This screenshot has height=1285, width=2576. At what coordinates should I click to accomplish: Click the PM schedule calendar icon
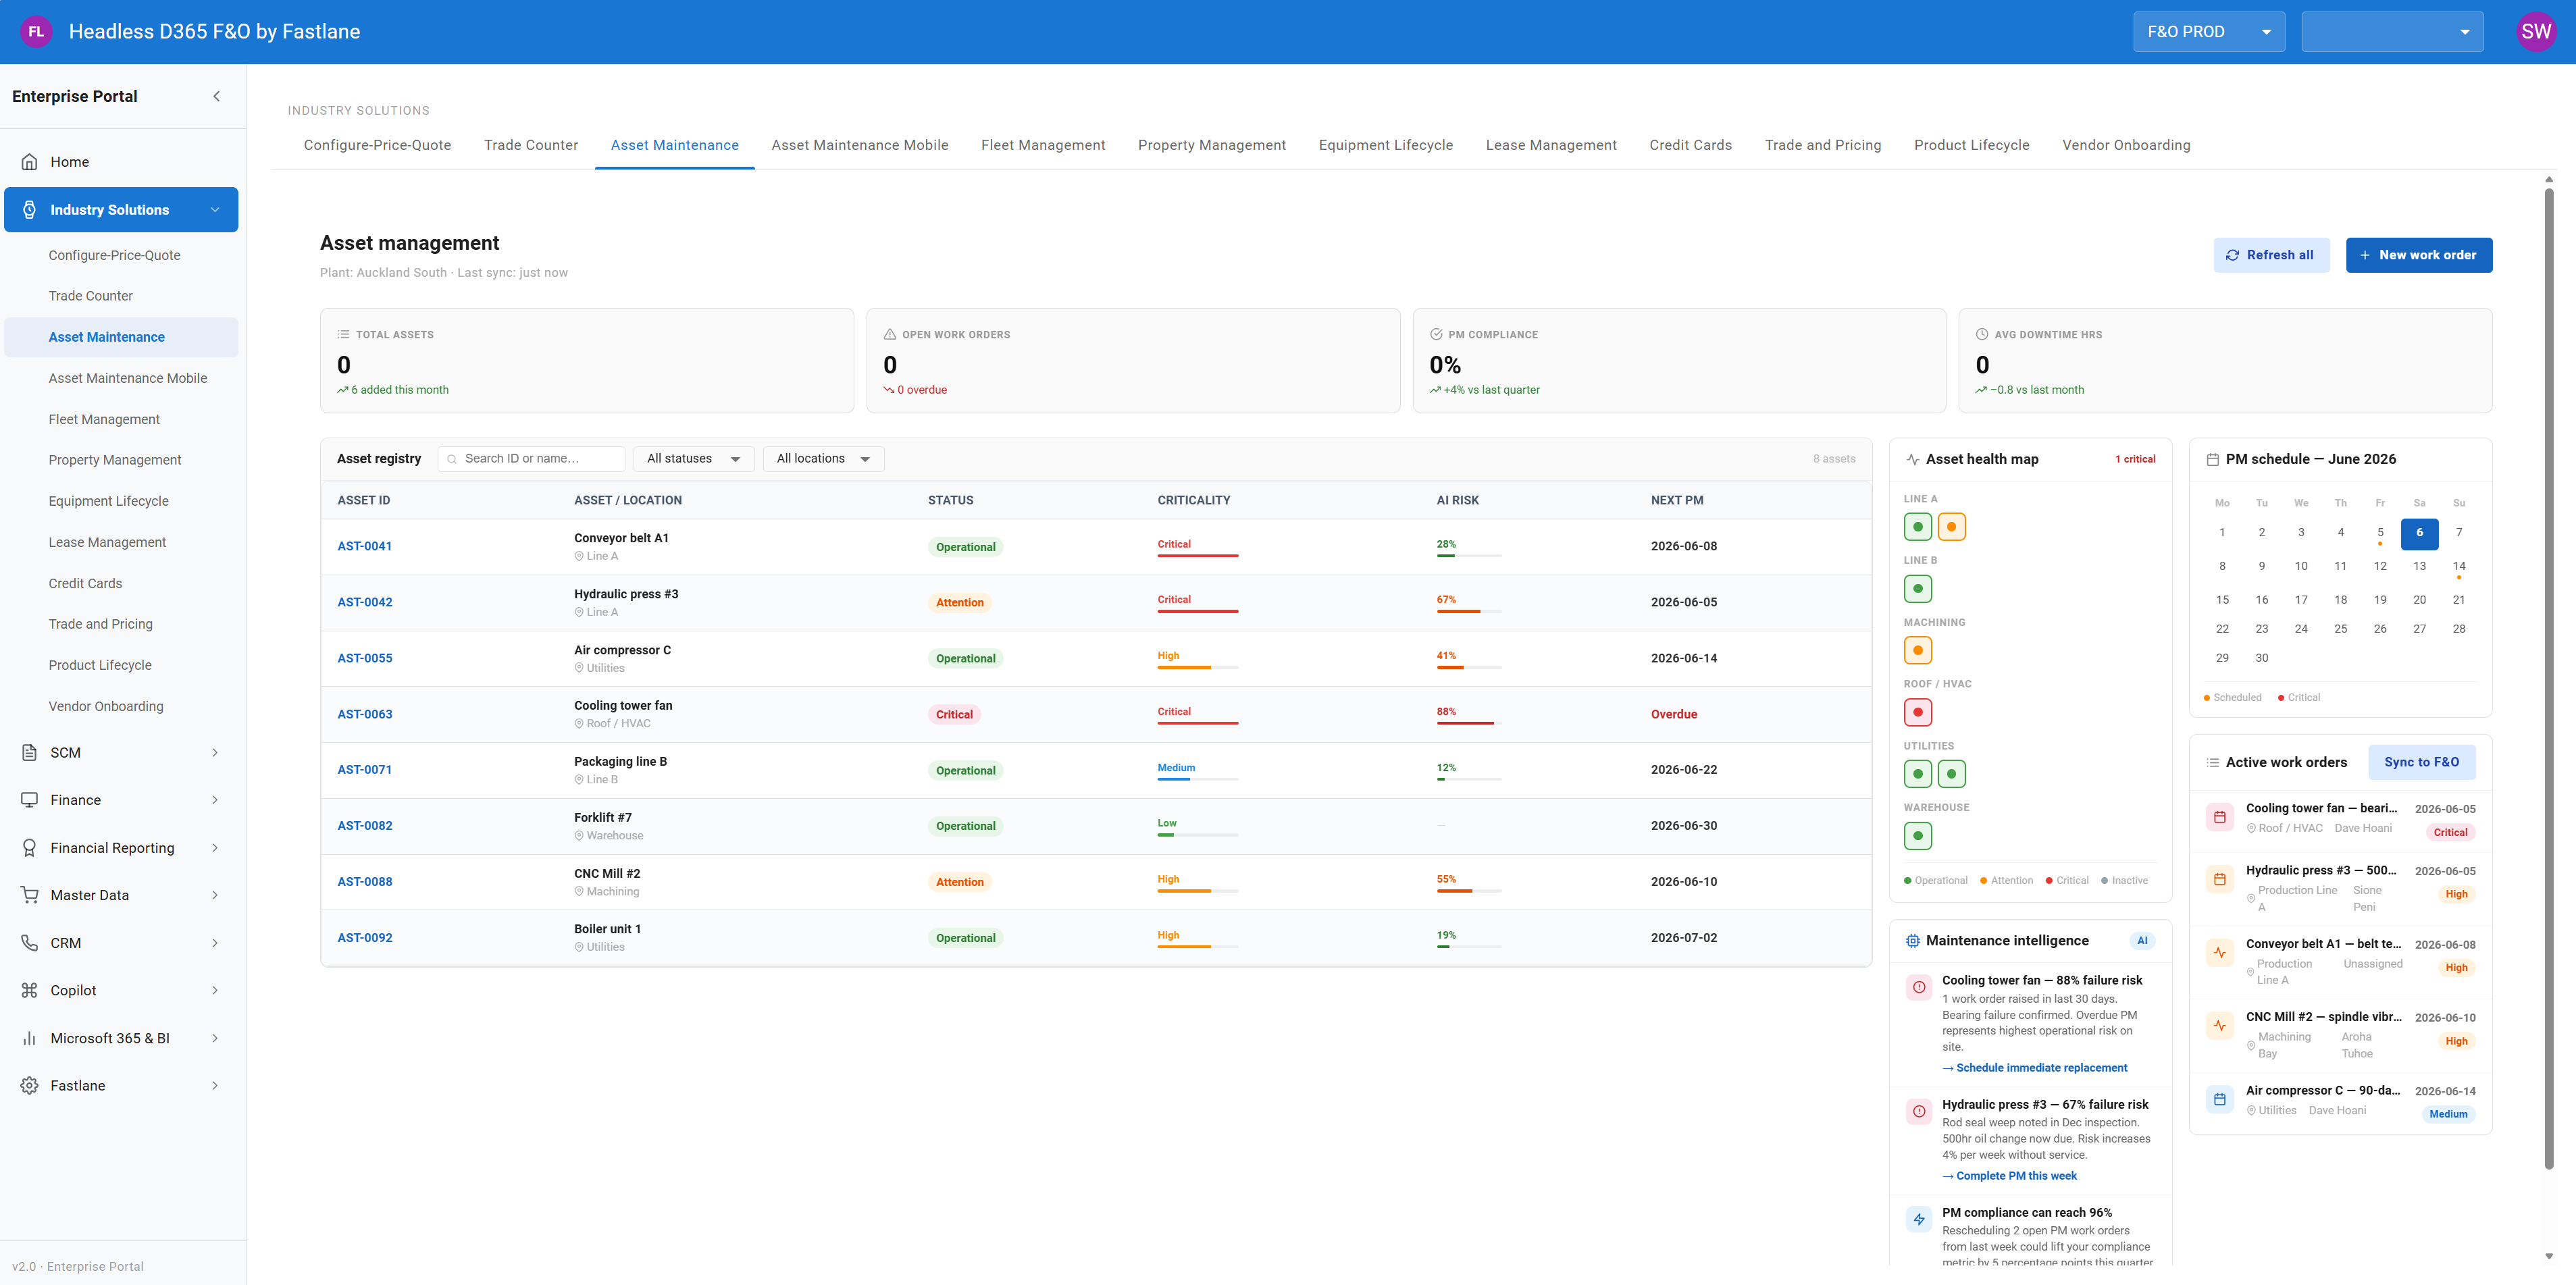(2212, 460)
